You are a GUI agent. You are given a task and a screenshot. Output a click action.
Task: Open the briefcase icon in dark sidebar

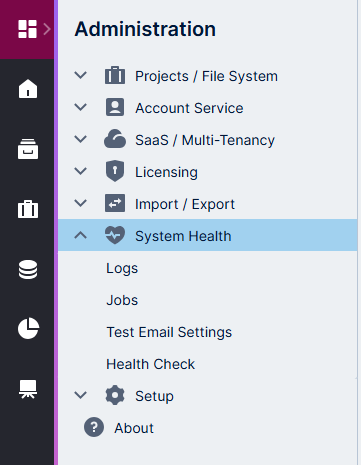[x=28, y=209]
